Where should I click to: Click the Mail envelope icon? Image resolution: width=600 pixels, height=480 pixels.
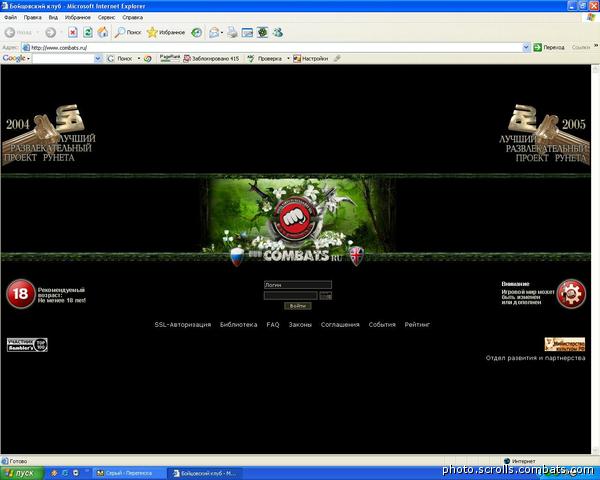click(x=214, y=33)
